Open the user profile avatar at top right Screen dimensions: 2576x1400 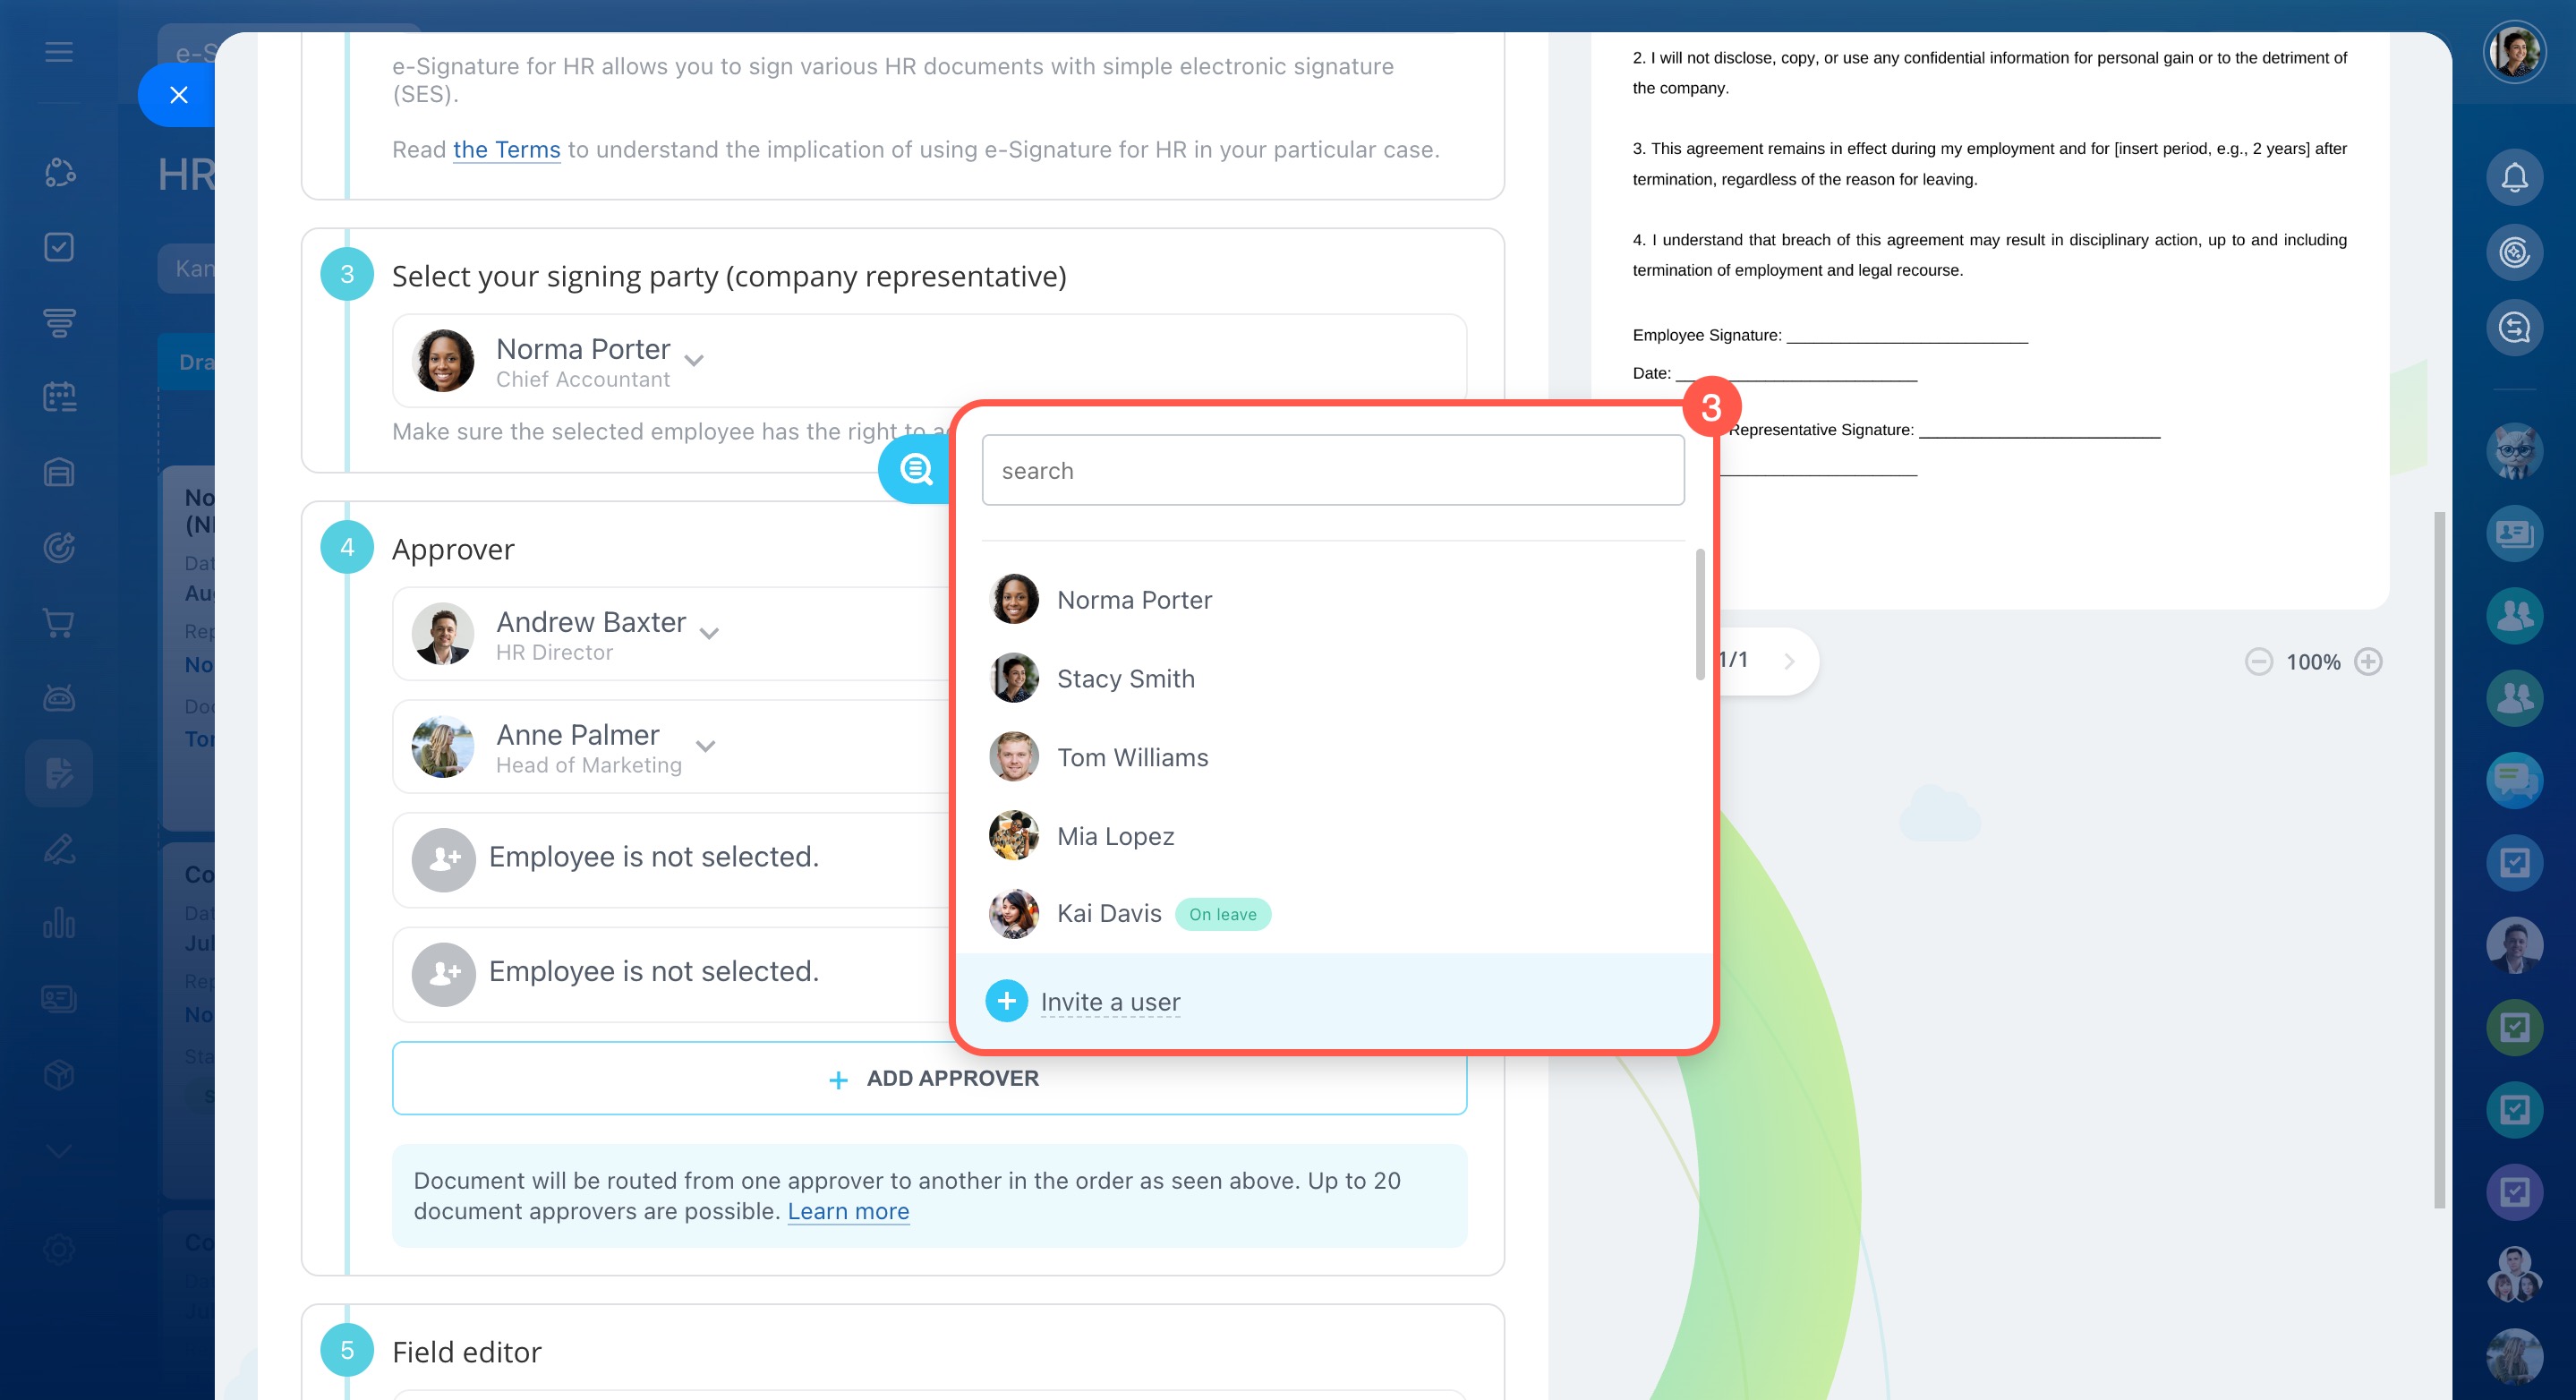[2514, 51]
